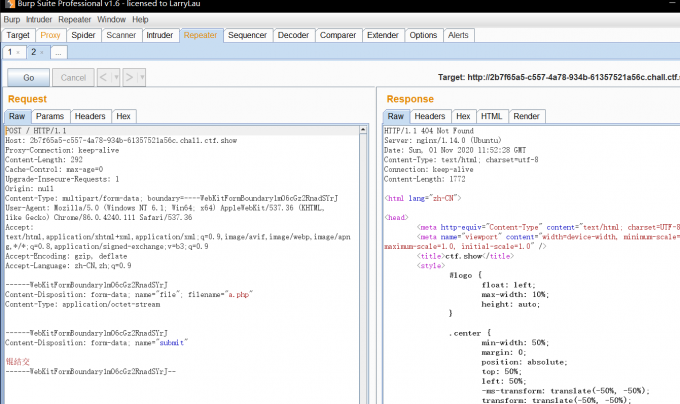Open the Repeater menu in menu bar
The image size is (680, 404).
click(75, 20)
